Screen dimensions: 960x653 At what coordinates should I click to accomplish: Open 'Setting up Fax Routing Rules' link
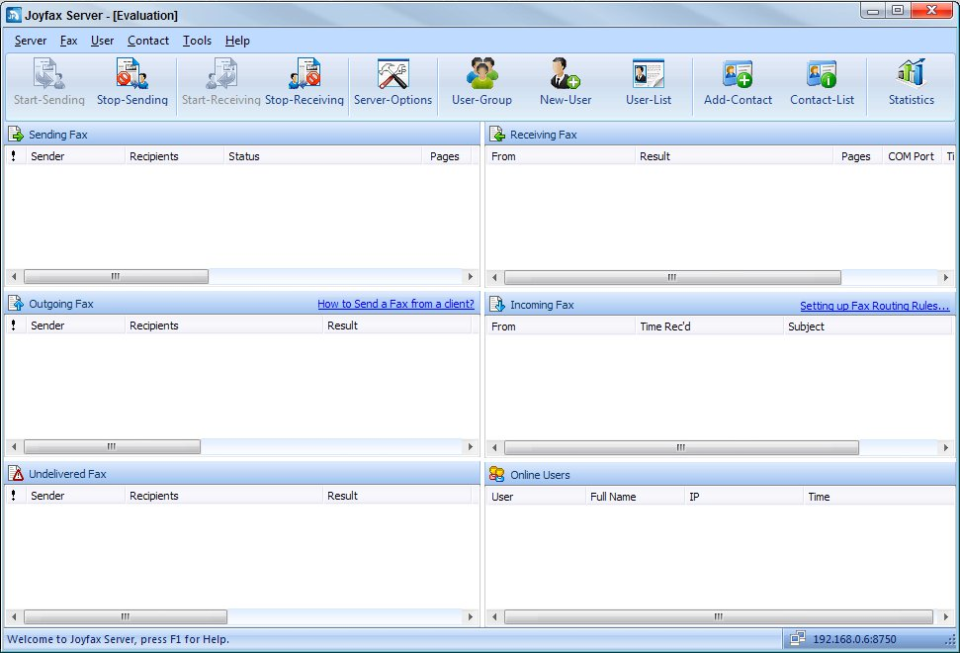pos(874,305)
